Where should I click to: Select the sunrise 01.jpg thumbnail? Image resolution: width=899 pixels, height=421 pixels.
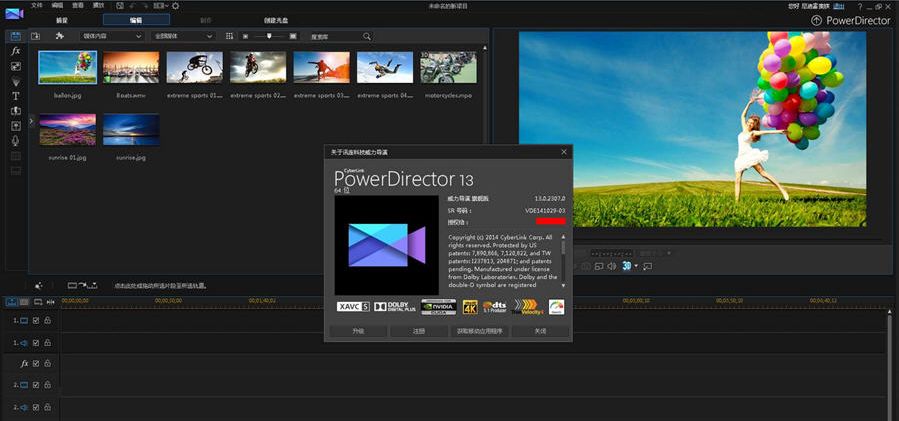[x=68, y=130]
